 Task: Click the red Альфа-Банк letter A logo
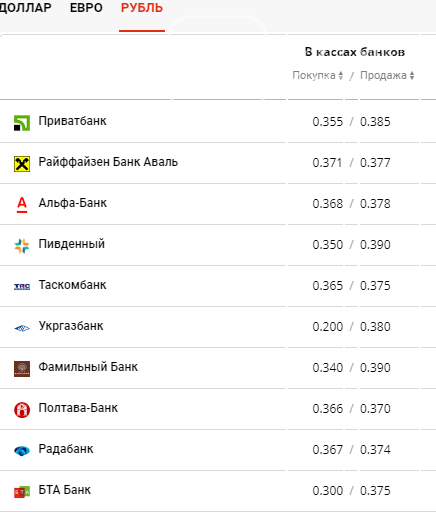22,205
